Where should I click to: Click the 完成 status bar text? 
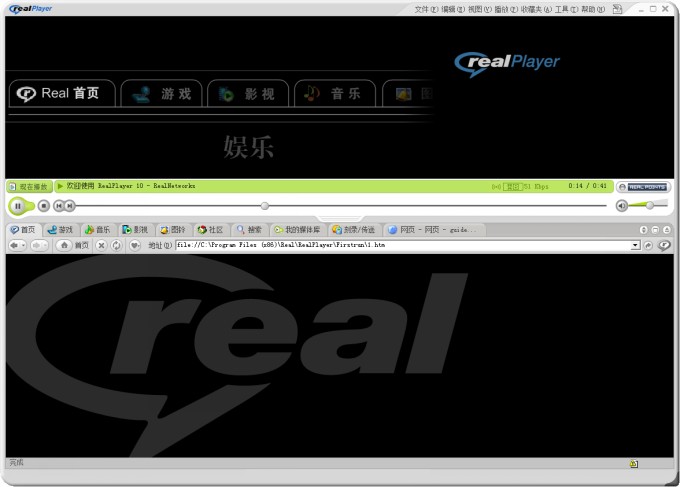pos(16,463)
